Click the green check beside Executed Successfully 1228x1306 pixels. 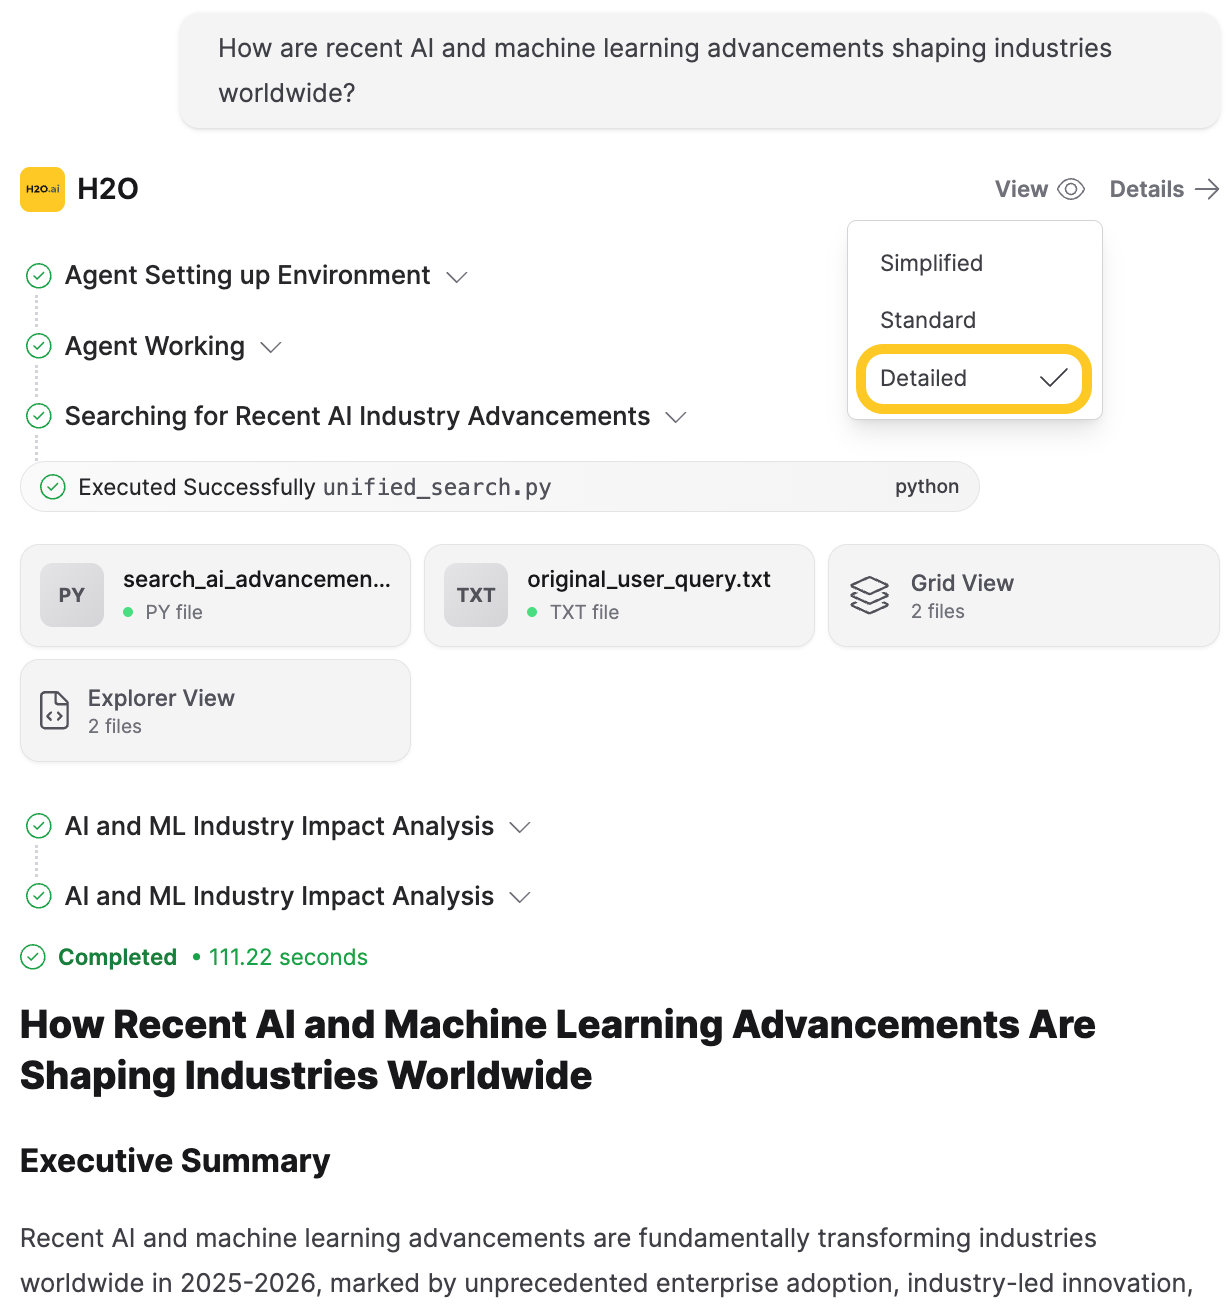click(x=52, y=487)
